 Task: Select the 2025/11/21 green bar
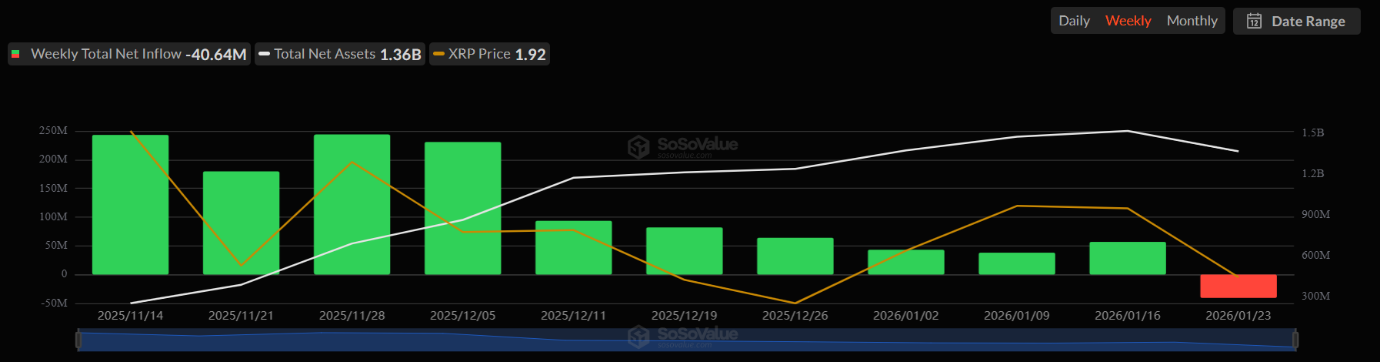tap(241, 223)
